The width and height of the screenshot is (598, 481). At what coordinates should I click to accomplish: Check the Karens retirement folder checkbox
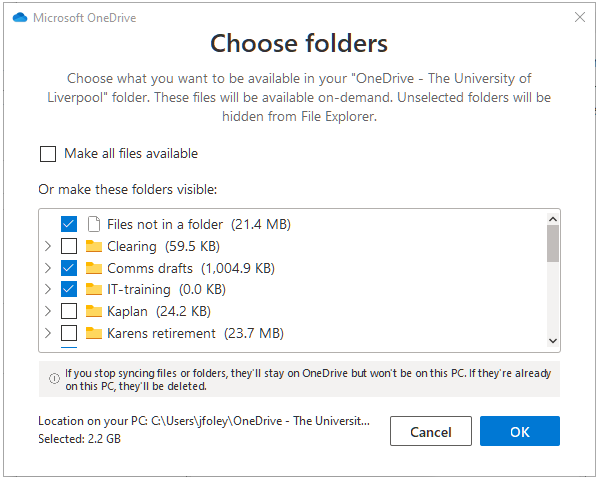(69, 333)
